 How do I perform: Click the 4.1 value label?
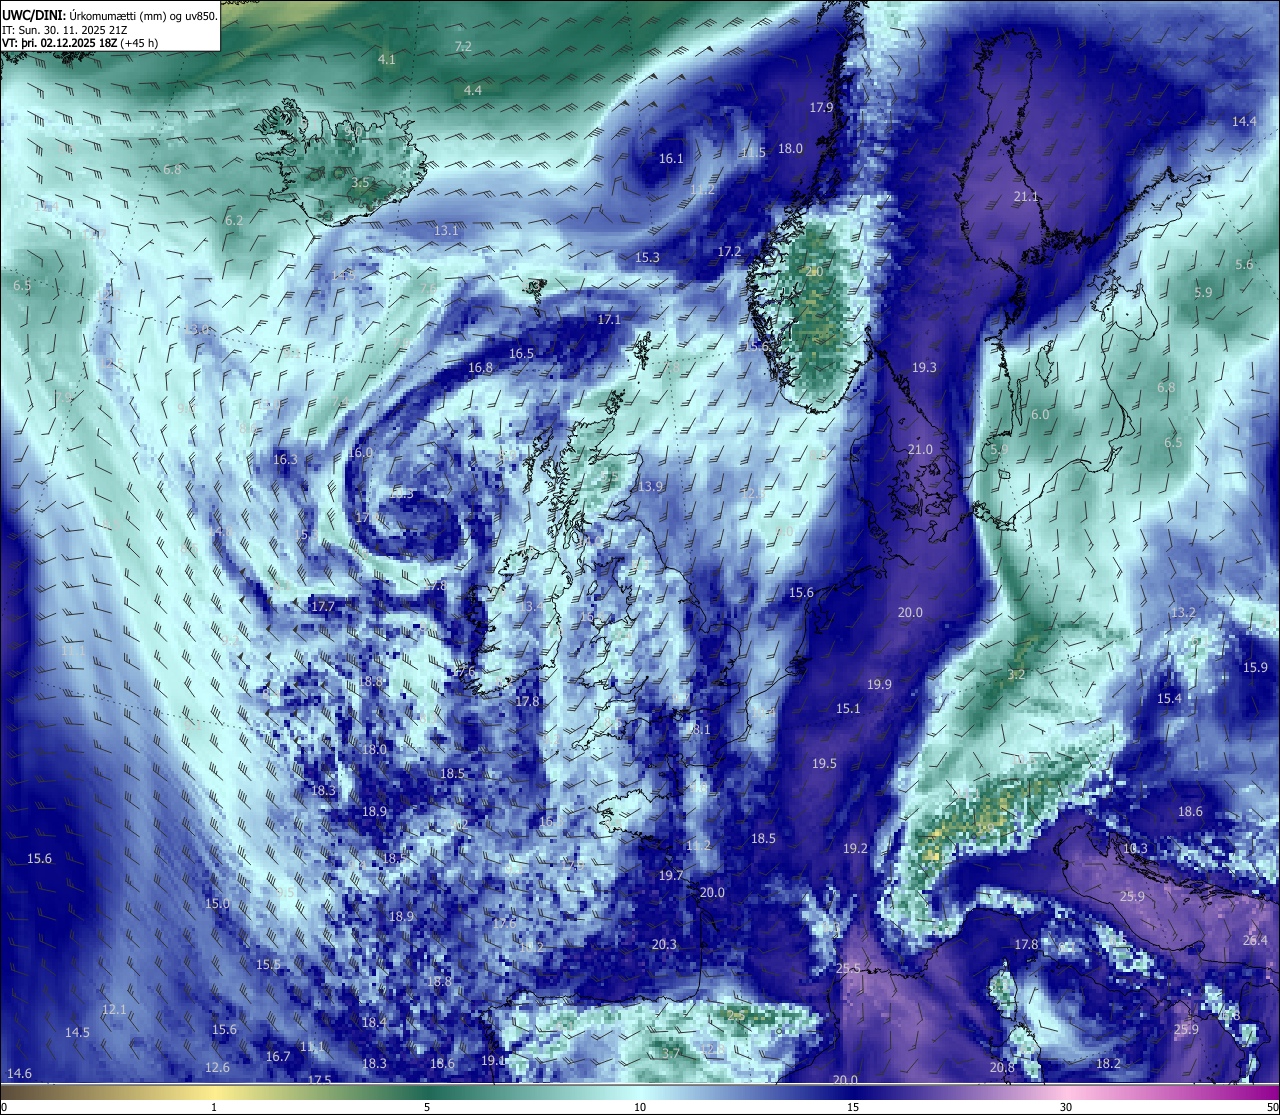pyautogui.click(x=386, y=59)
